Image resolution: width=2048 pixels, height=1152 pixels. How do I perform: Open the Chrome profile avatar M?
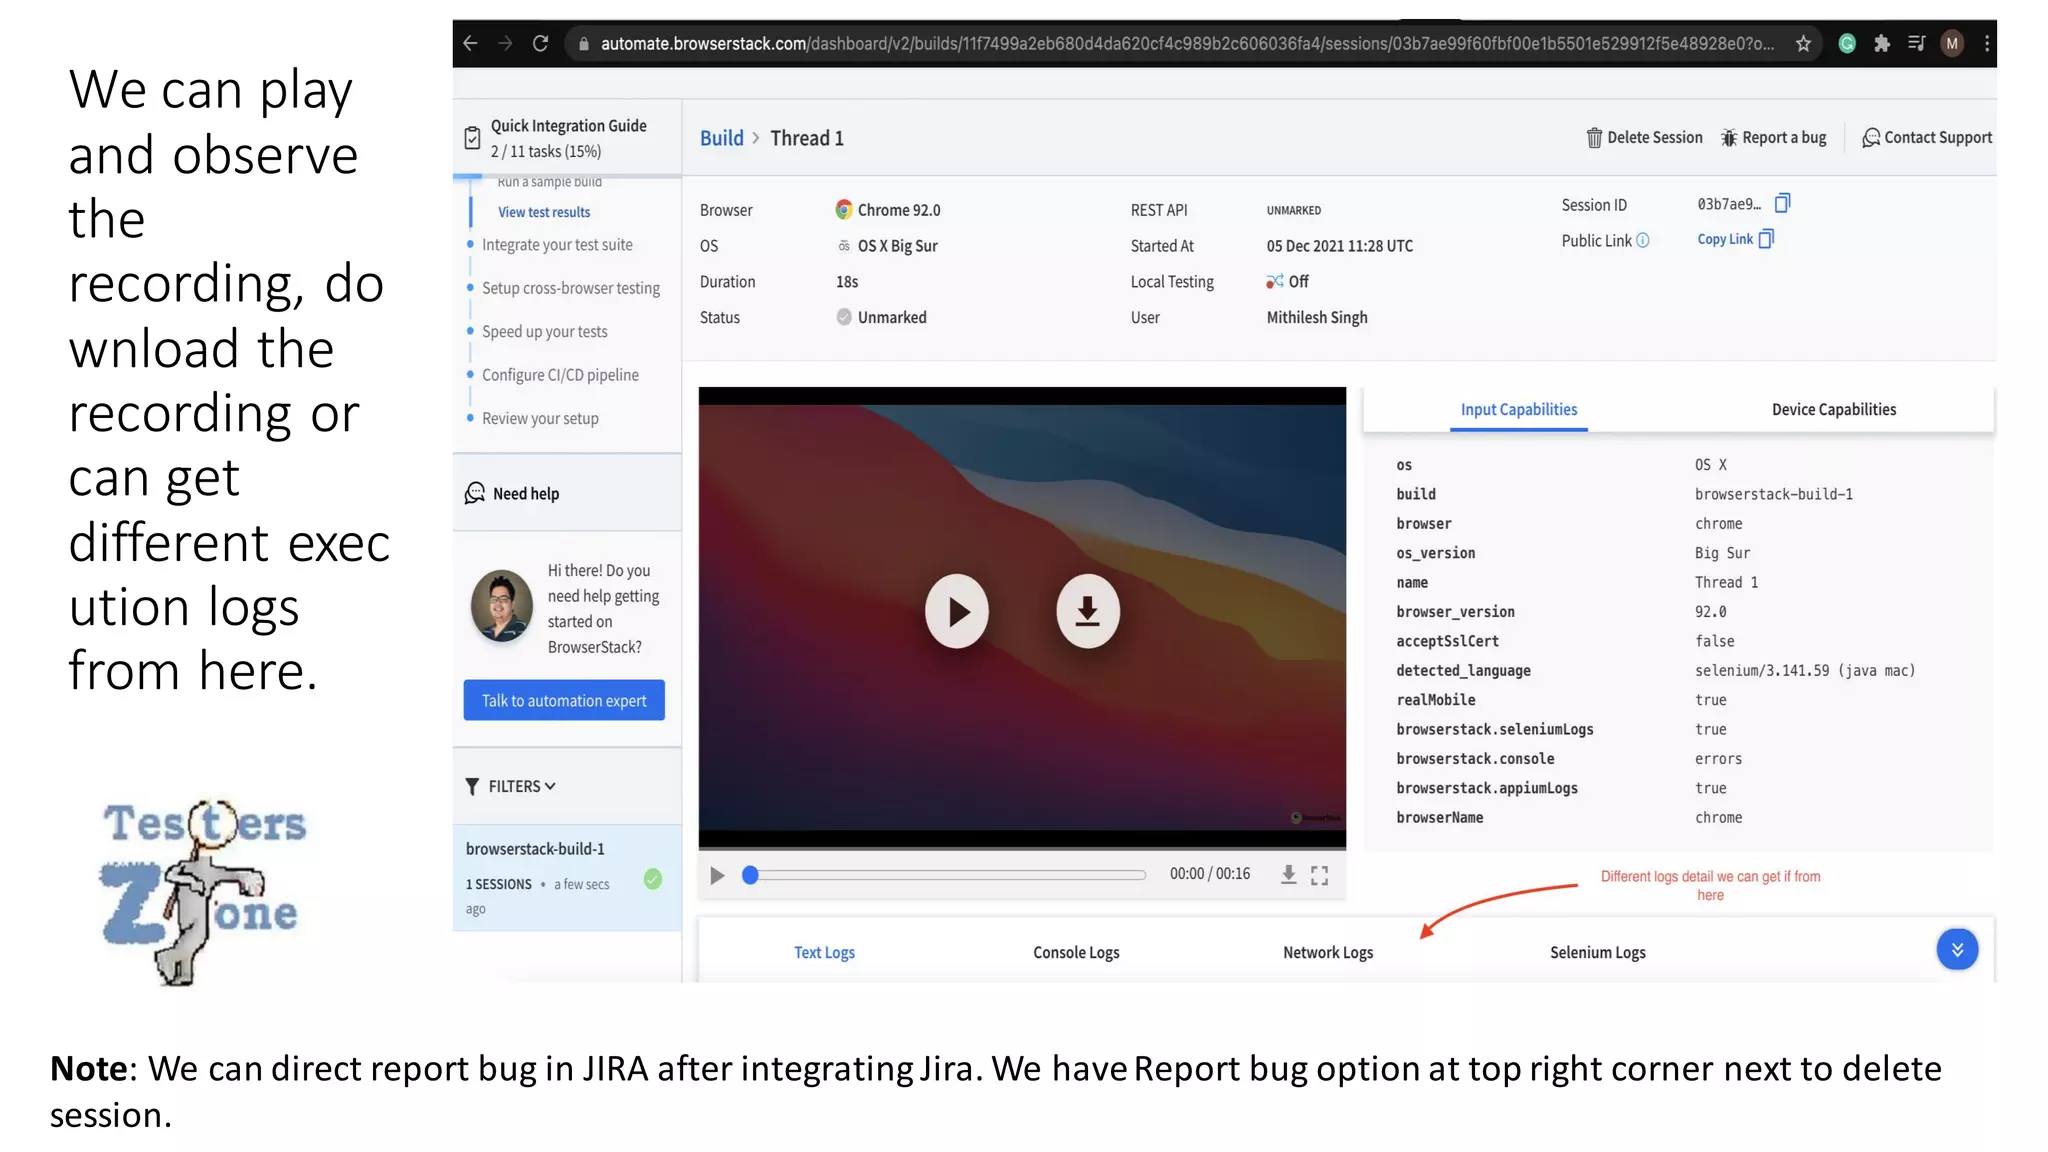click(x=1951, y=43)
